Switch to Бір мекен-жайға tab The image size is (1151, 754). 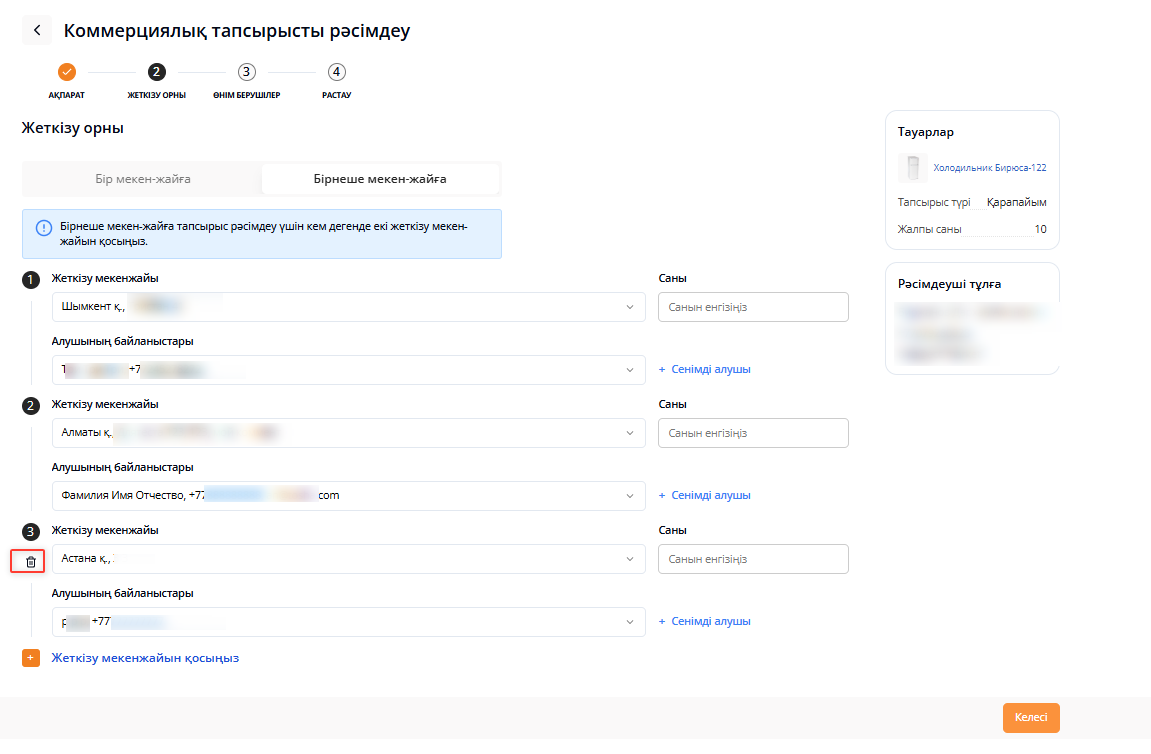143,179
